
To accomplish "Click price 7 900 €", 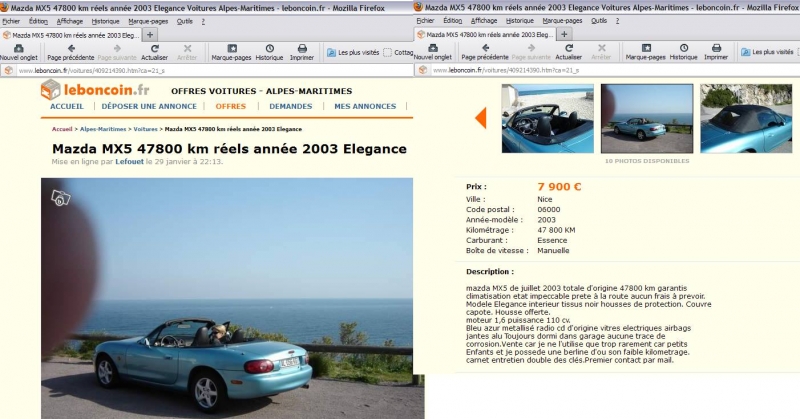I will (559, 187).
